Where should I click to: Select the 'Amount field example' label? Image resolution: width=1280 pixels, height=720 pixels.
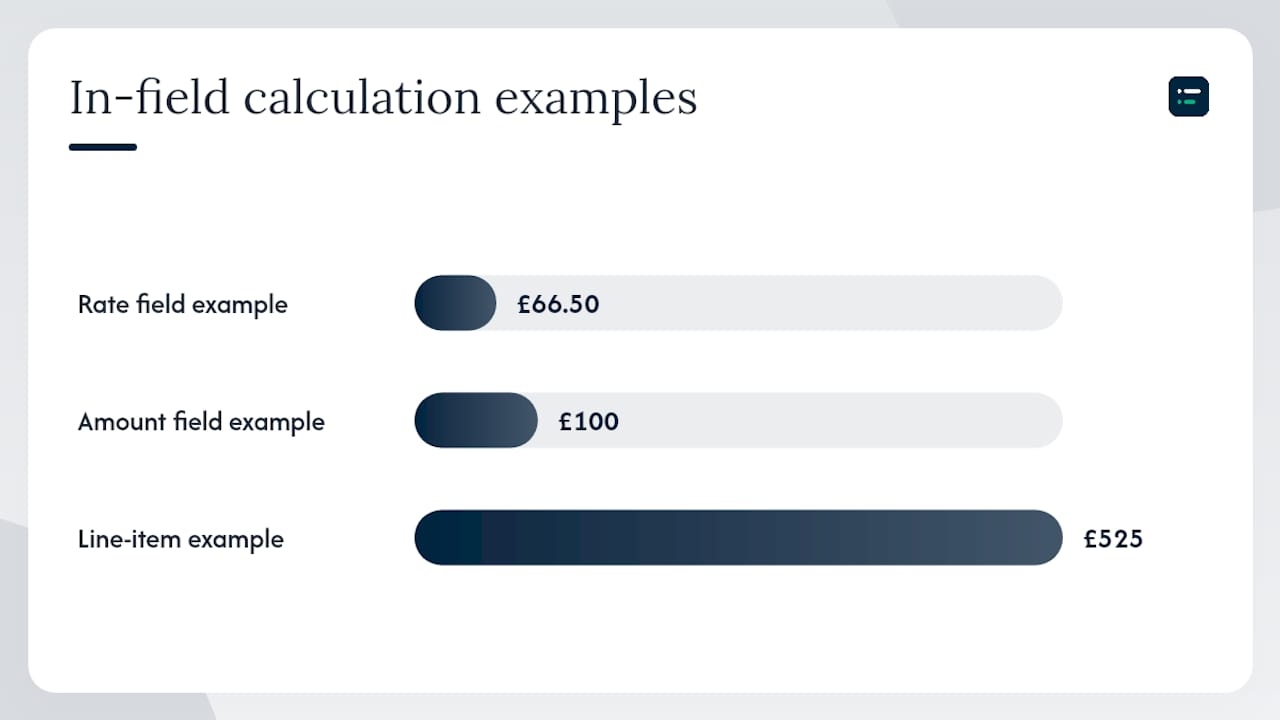pyautogui.click(x=201, y=421)
